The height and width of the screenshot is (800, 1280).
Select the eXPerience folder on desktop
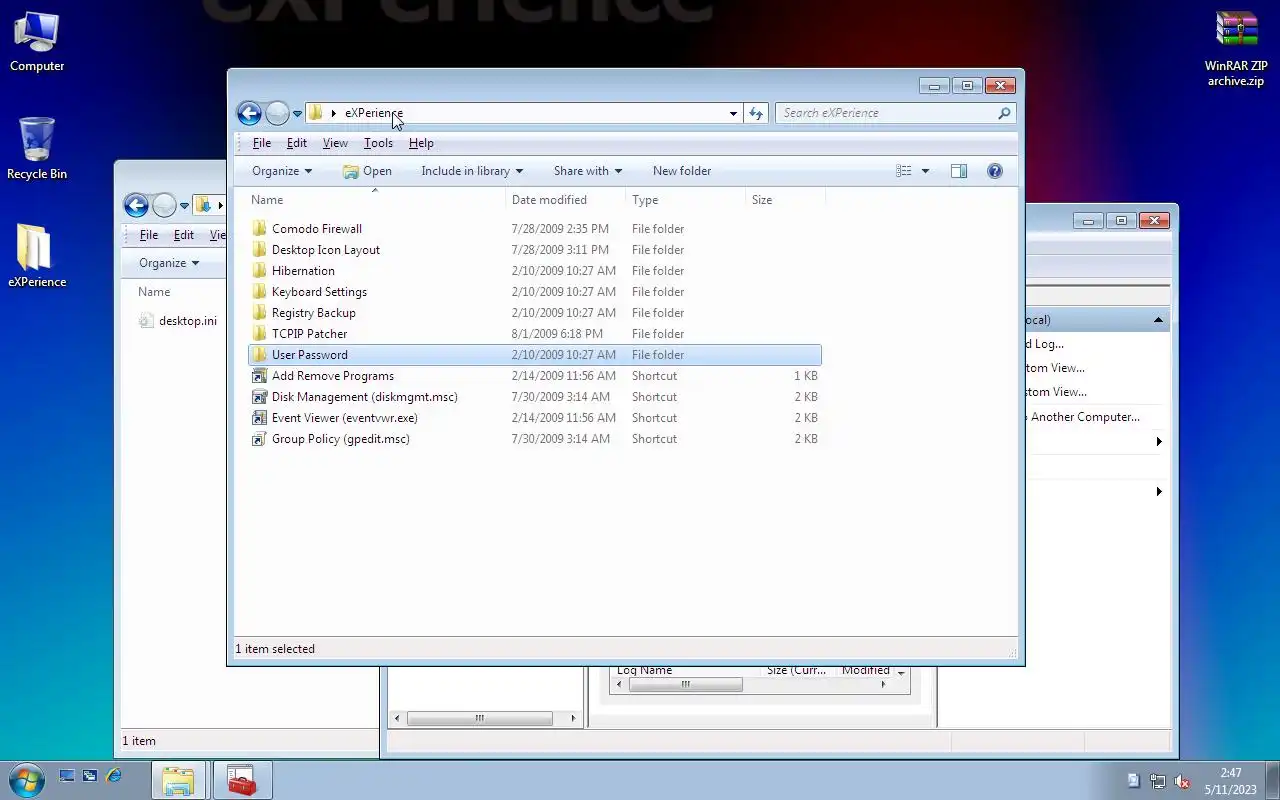pyautogui.click(x=37, y=256)
